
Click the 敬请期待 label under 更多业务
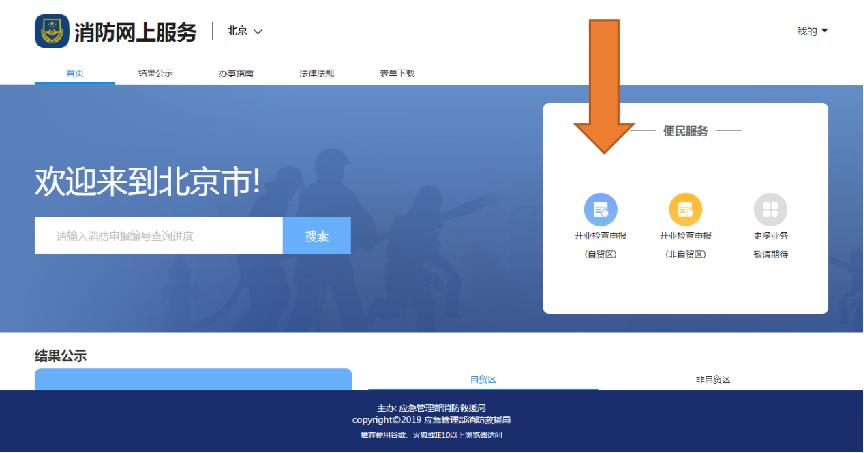(x=771, y=254)
